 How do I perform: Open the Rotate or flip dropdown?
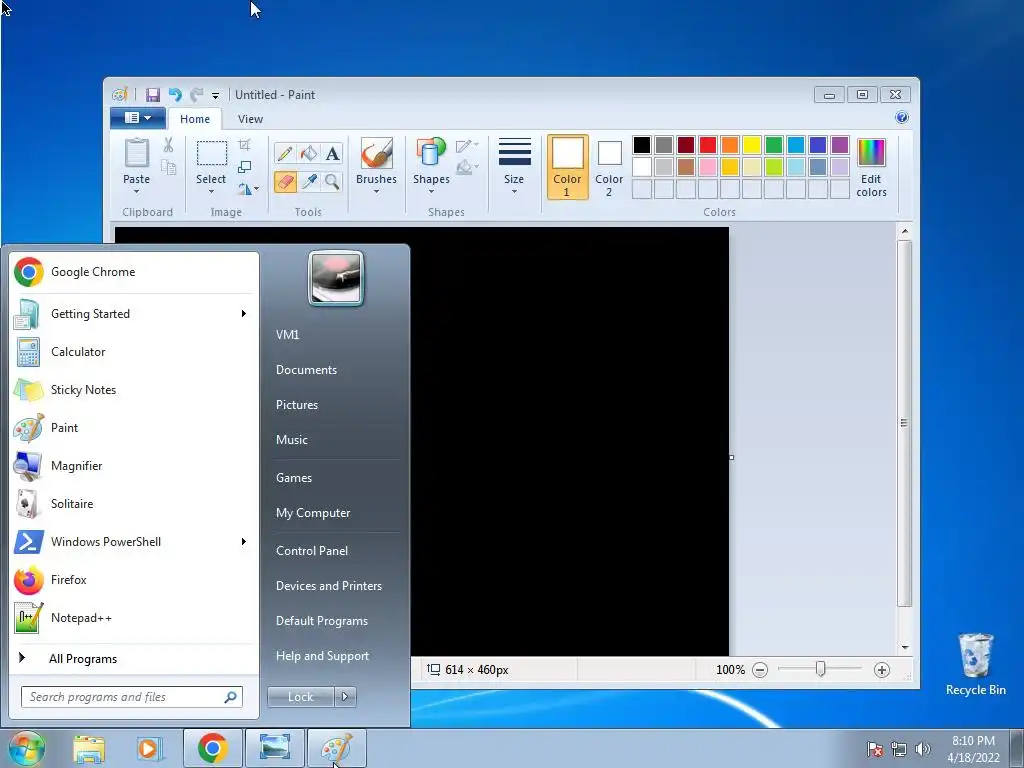(x=248, y=189)
